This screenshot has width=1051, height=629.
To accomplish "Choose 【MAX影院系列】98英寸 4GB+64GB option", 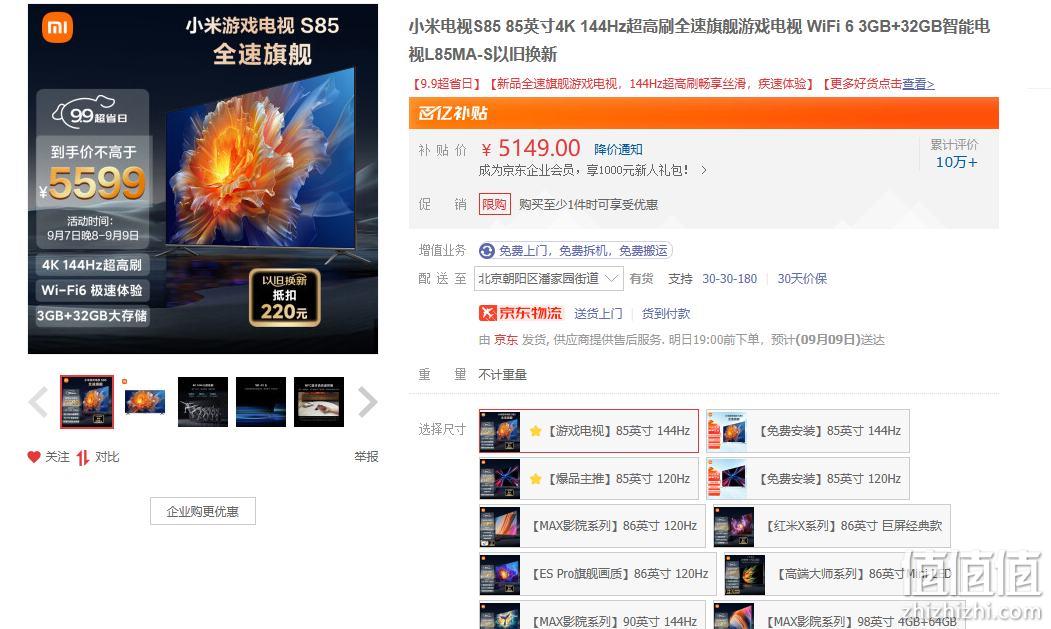I will point(838,617).
